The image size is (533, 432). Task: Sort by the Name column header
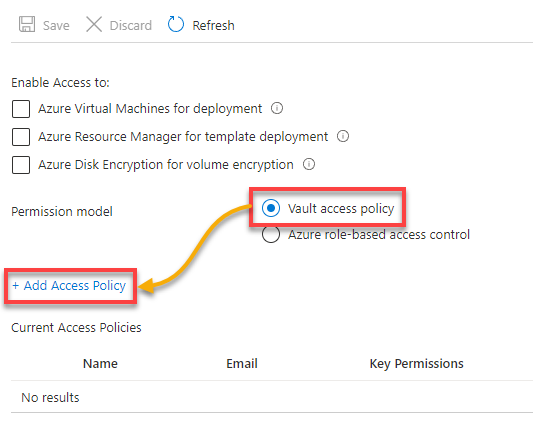coord(100,364)
